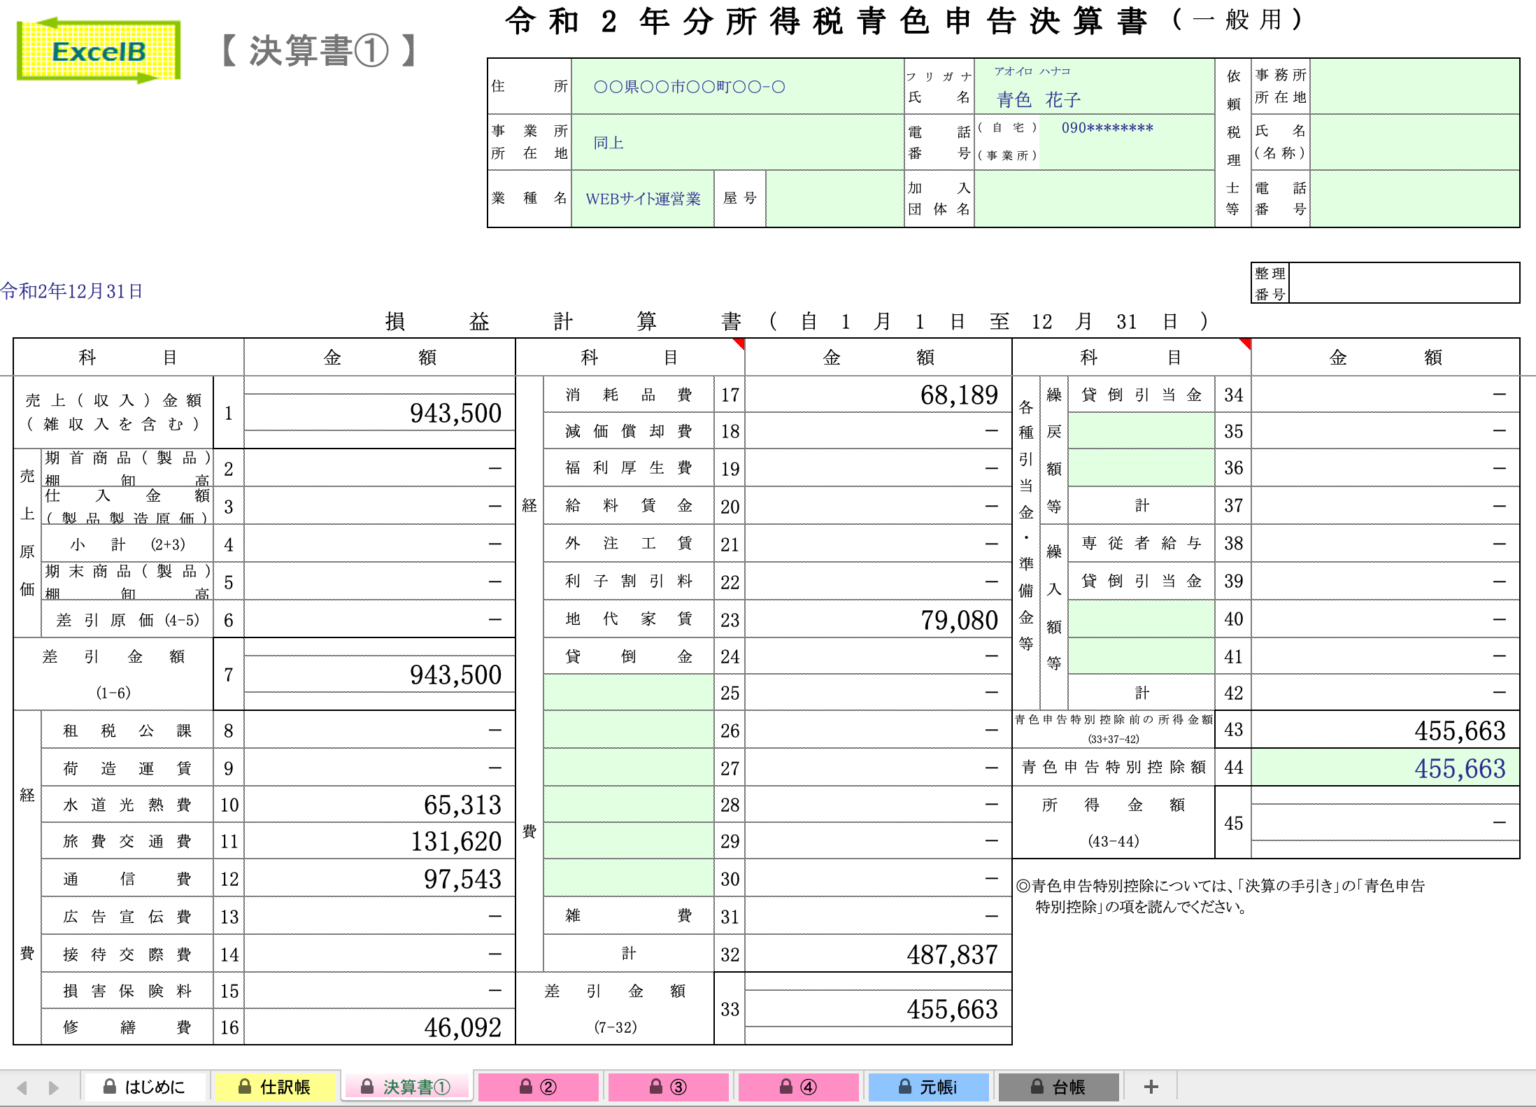Click the ExcelB logo banner
Screen dimensions: 1536x1107
click(97, 49)
